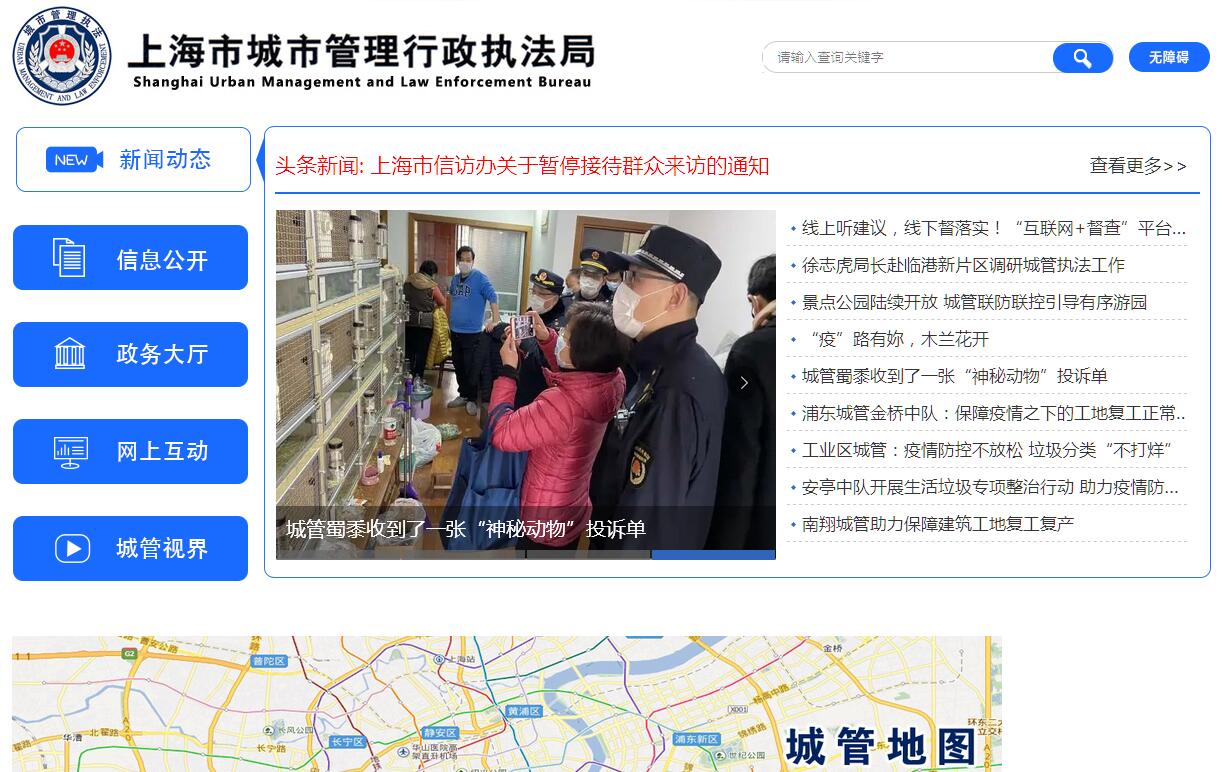Image resolution: width=1224 pixels, height=772 pixels.
Task: Open the 城管地图 map banner
Action: 507,704
